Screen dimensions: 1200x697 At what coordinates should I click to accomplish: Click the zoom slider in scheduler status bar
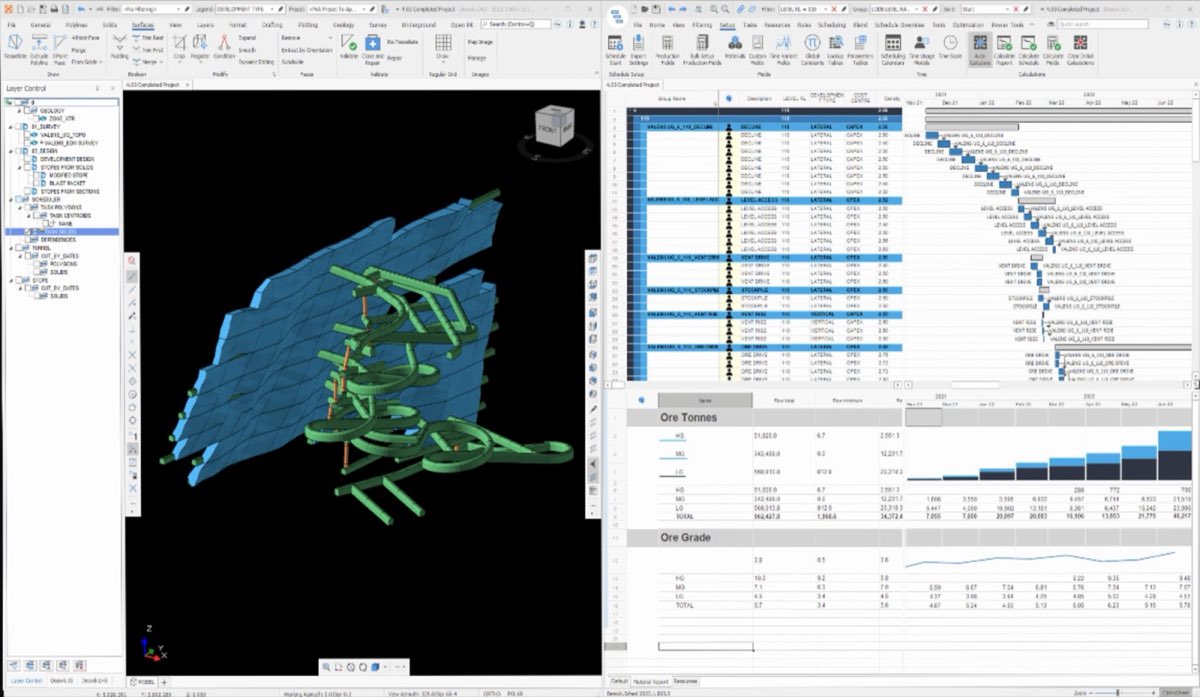(x=1118, y=691)
